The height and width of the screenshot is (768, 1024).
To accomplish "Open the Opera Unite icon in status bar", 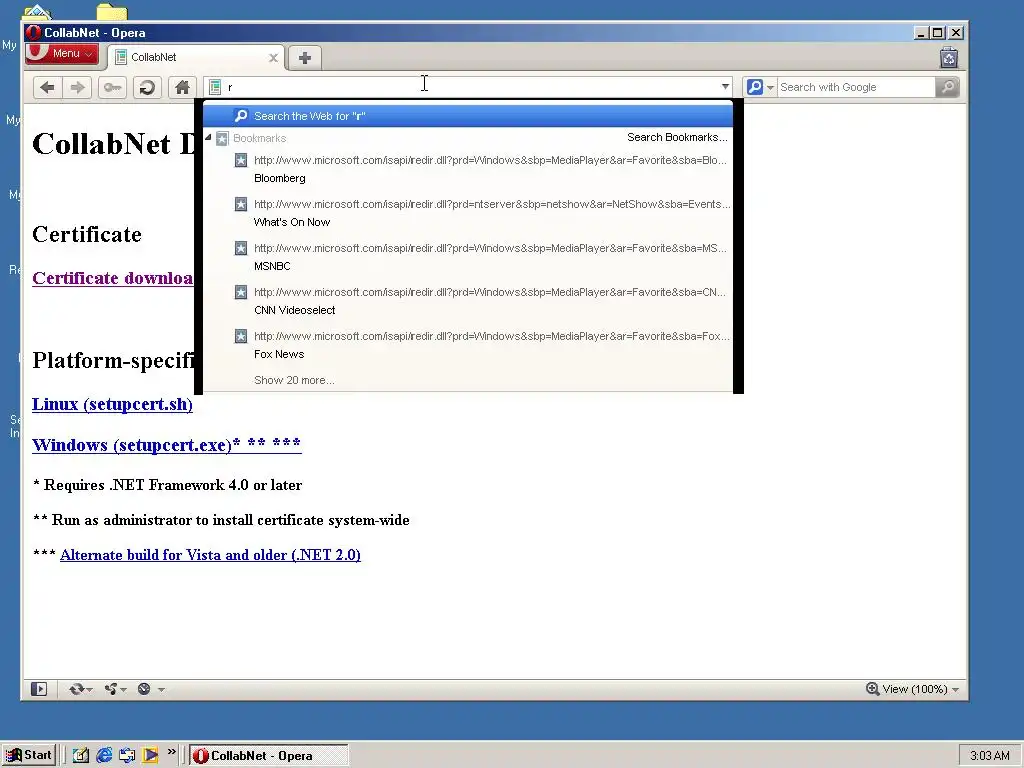I will pos(110,689).
